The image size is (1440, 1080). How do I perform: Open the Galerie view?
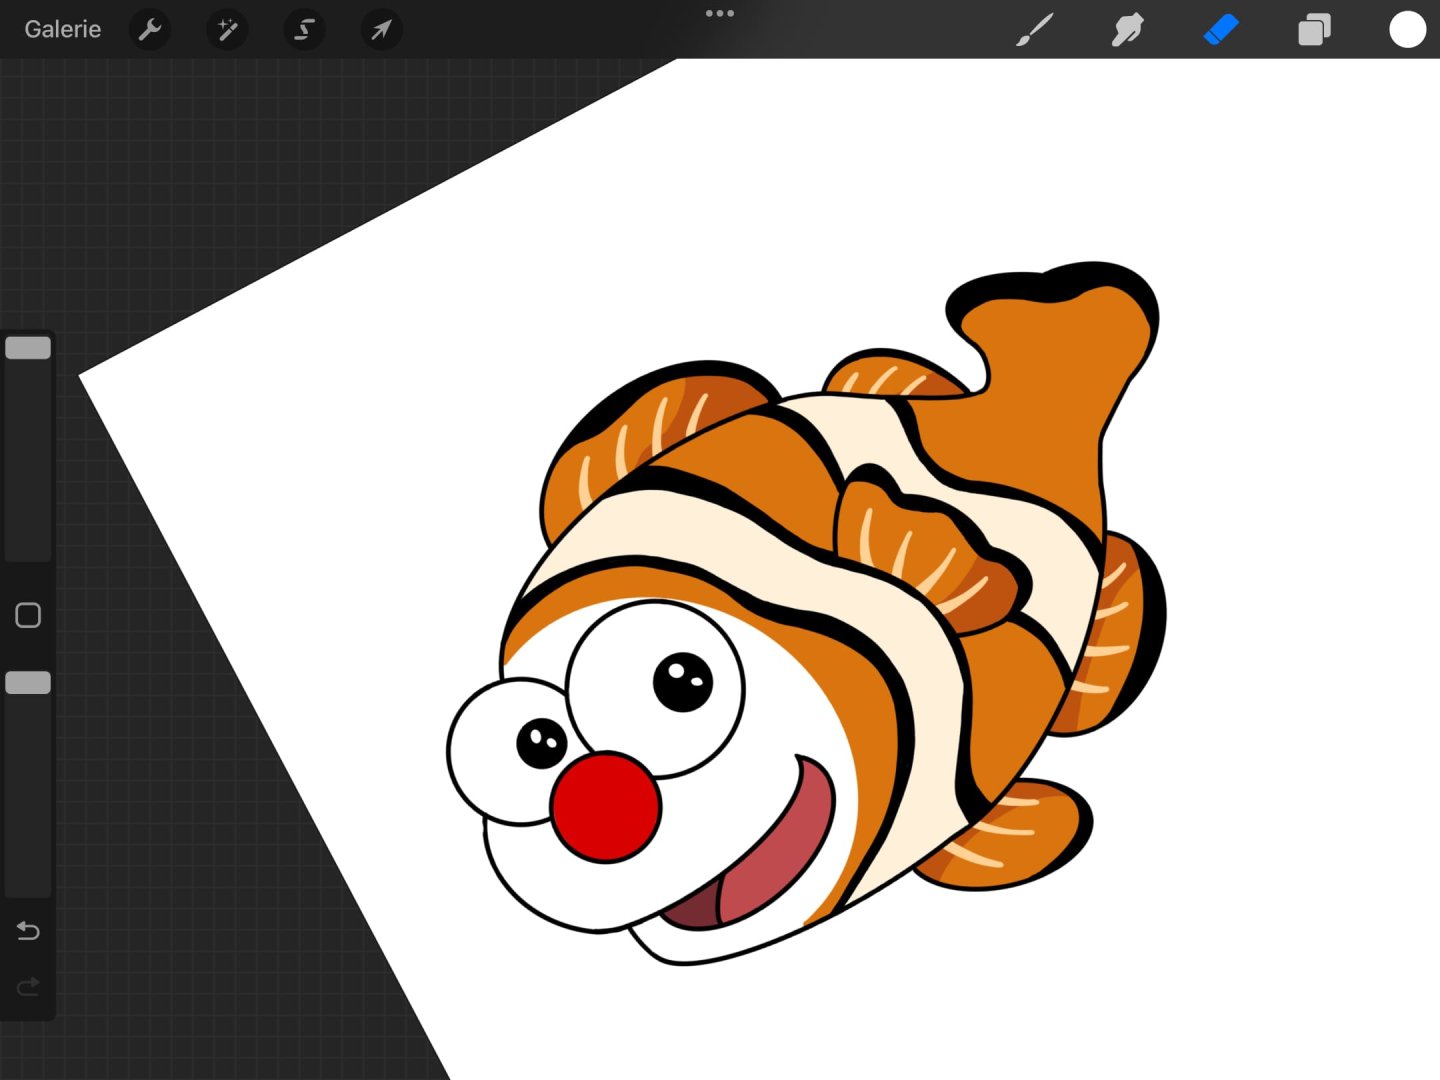[62, 29]
